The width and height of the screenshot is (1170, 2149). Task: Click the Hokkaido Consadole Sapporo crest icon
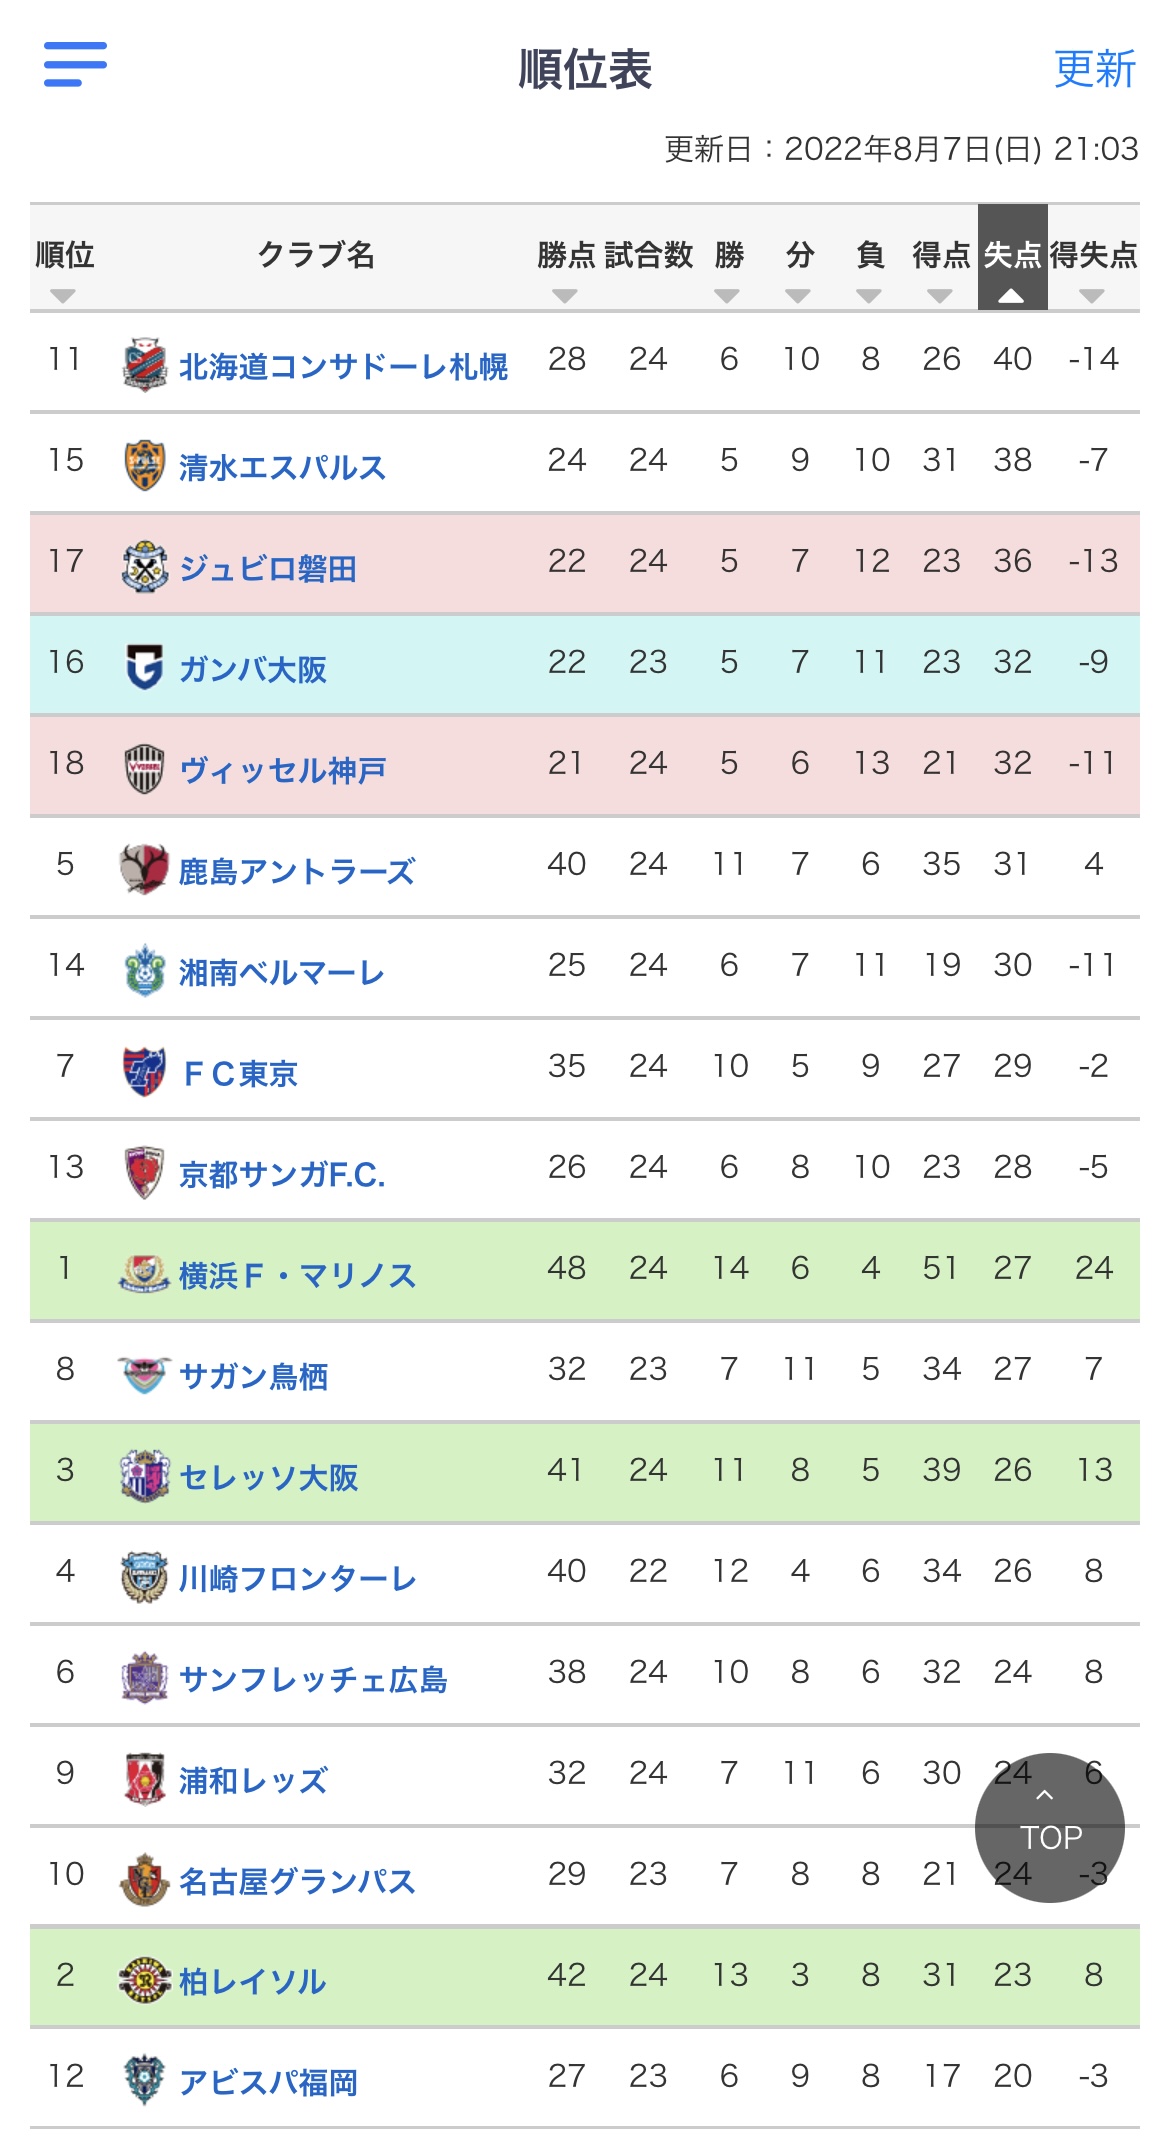[144, 364]
